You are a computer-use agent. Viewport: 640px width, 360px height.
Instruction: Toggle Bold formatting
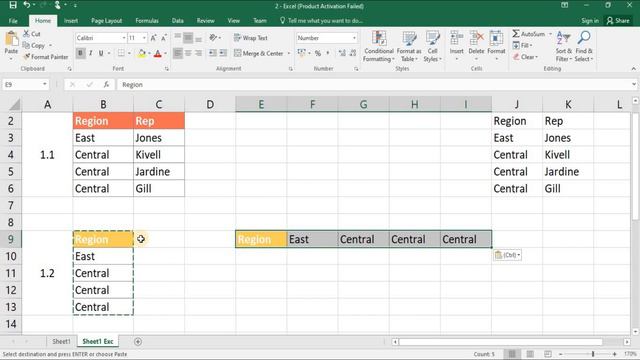point(80,53)
